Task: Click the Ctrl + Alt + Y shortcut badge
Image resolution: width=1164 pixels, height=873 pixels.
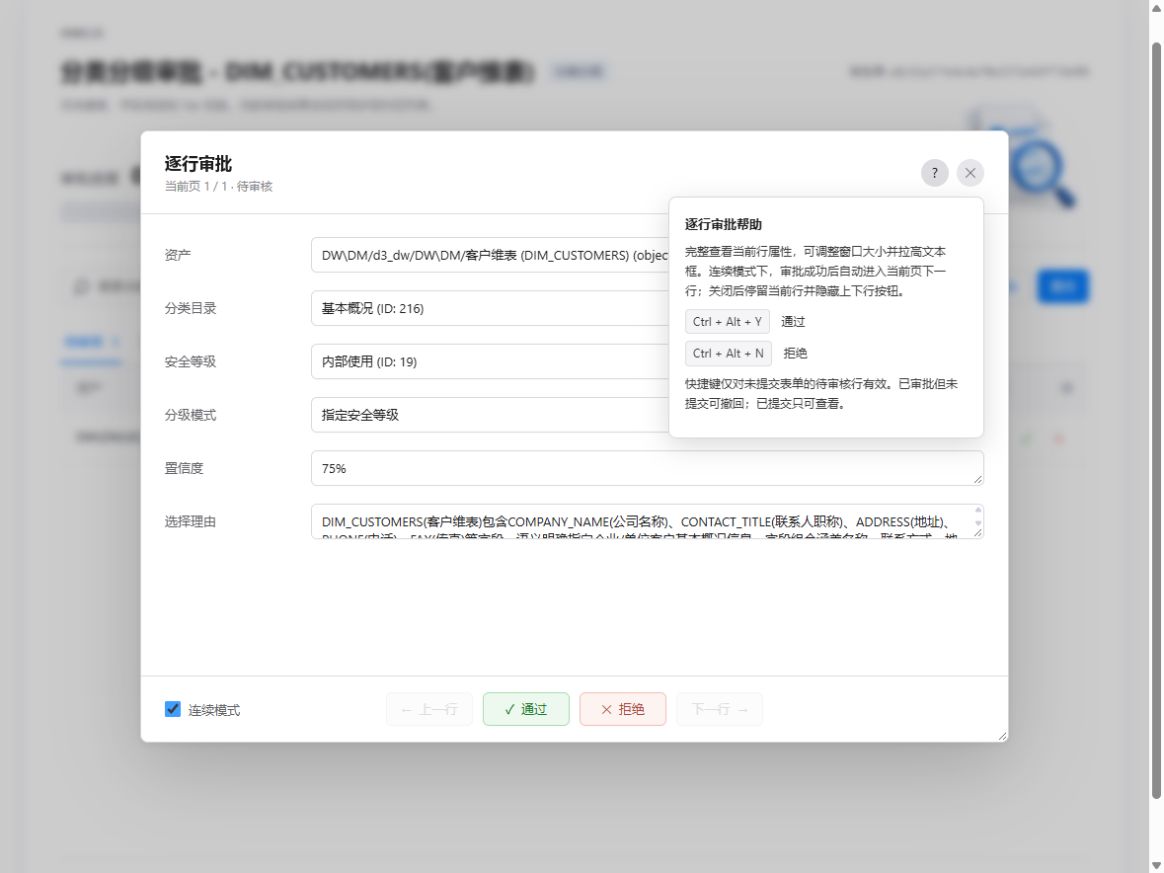Action: point(727,321)
